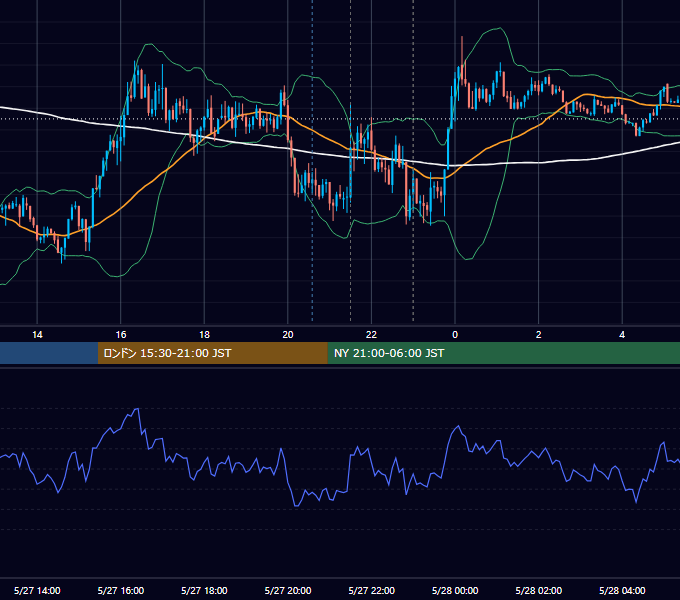This screenshot has width=680, height=600.
Task: Click hour label 4 on price chart axis
Action: (622, 335)
